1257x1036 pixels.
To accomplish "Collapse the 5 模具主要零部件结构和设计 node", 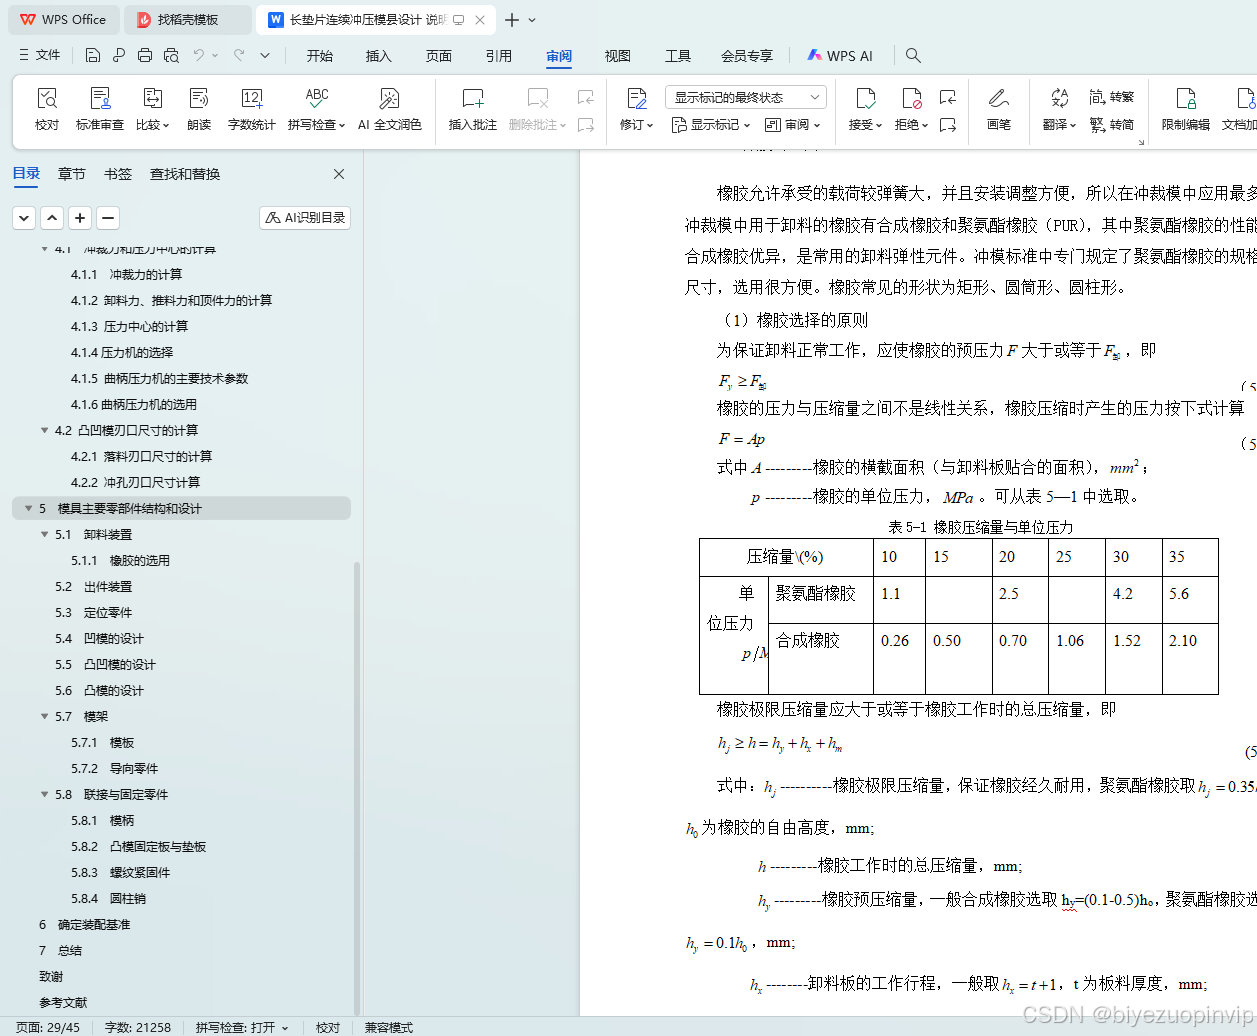I will pos(28,508).
